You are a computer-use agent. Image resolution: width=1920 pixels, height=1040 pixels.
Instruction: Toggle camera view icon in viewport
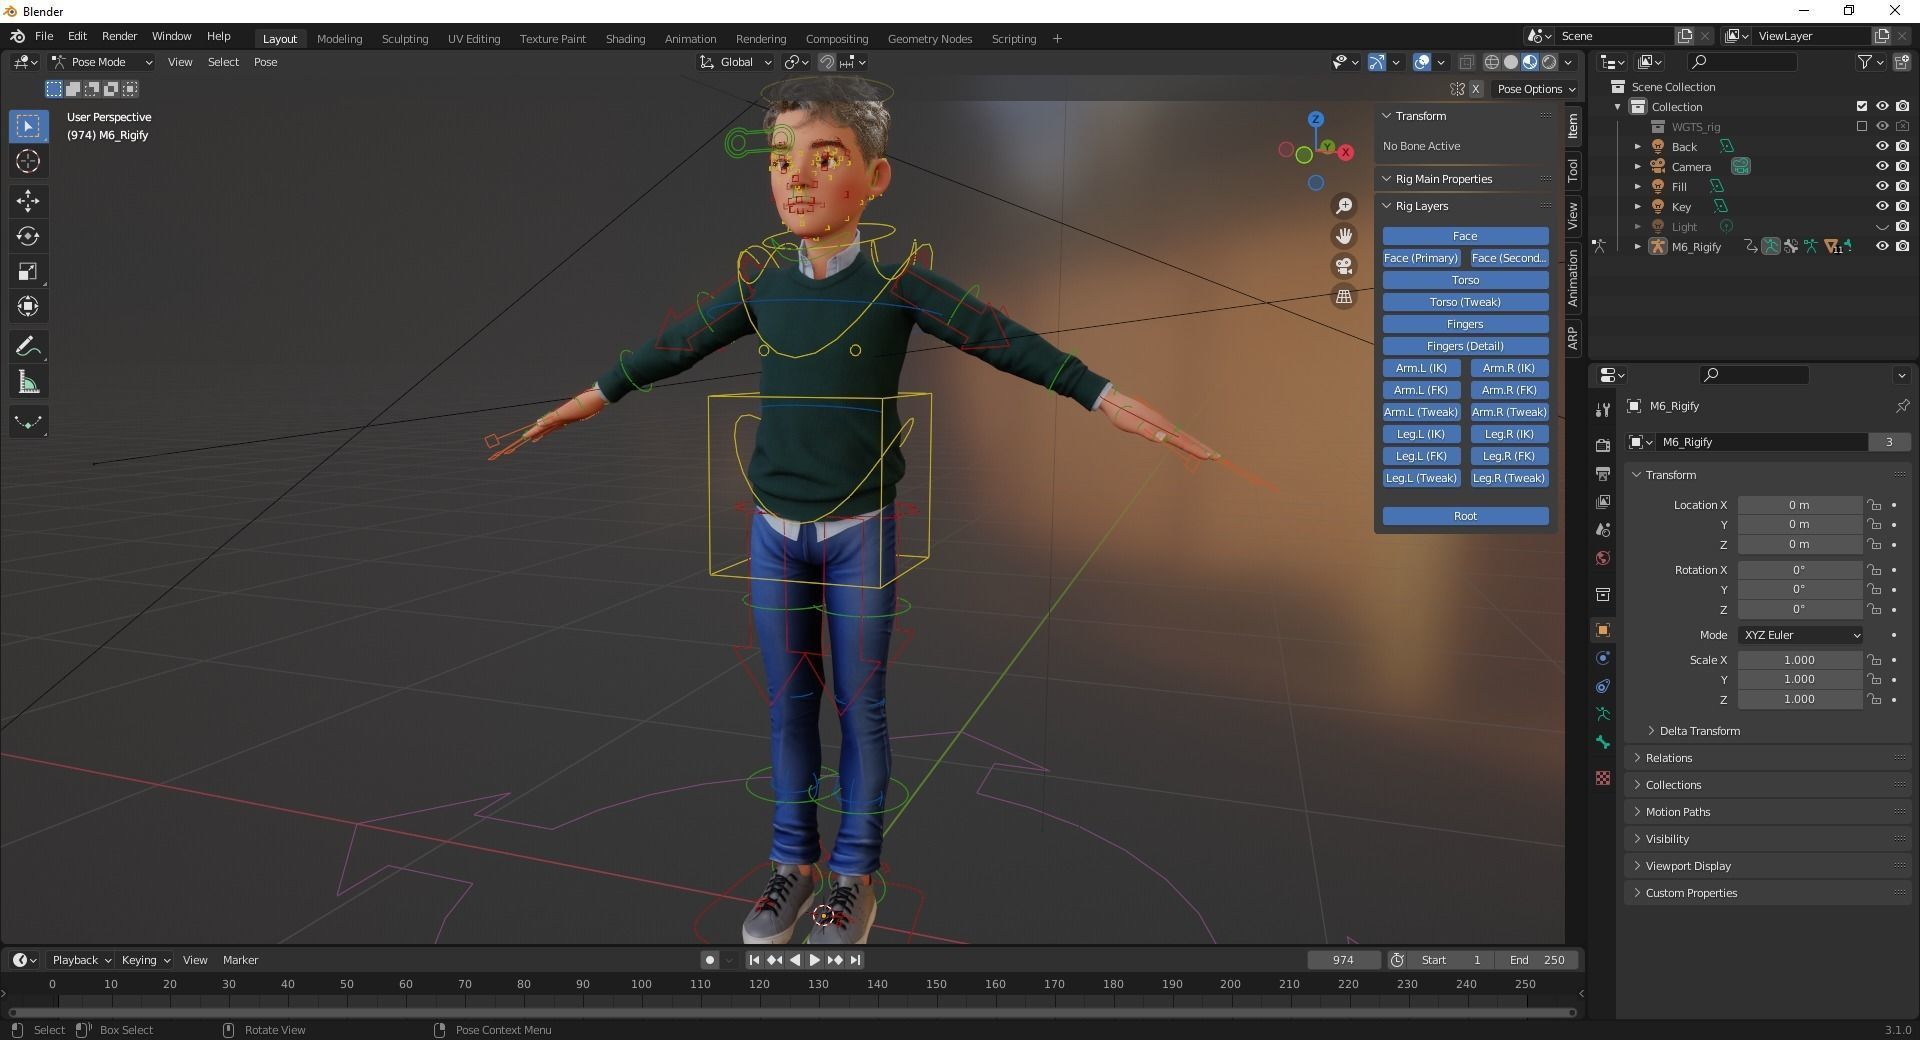[1344, 266]
